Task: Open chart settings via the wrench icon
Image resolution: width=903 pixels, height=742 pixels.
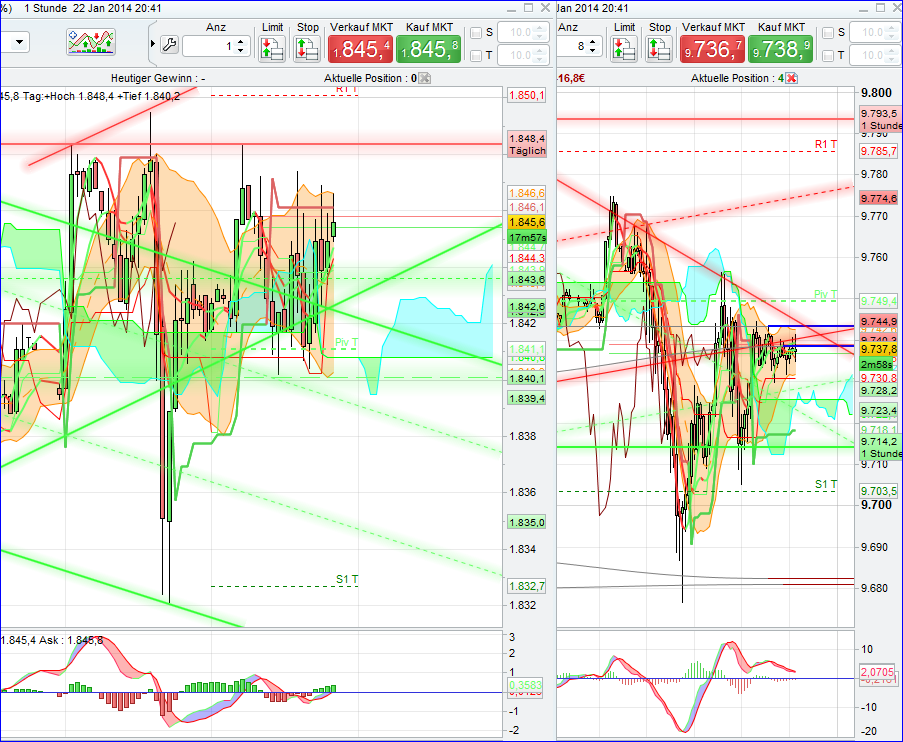Action: 170,42
